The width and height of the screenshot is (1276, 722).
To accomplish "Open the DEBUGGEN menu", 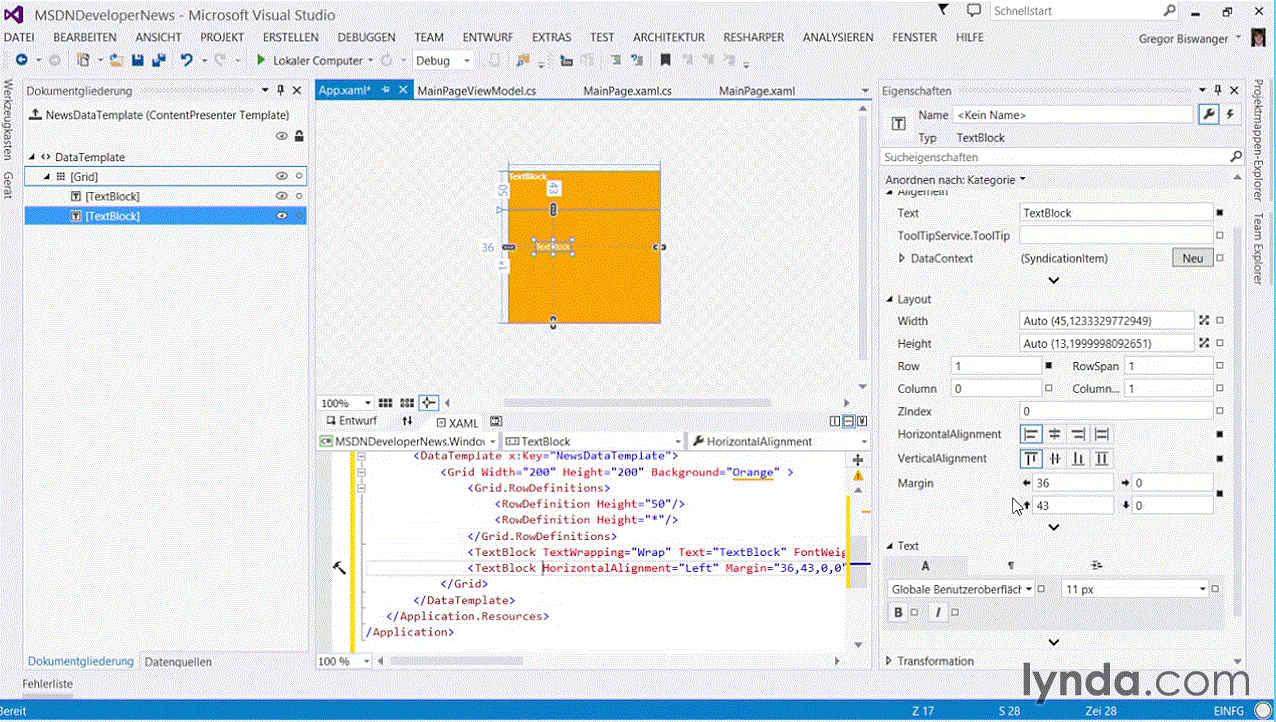I will [x=366, y=37].
